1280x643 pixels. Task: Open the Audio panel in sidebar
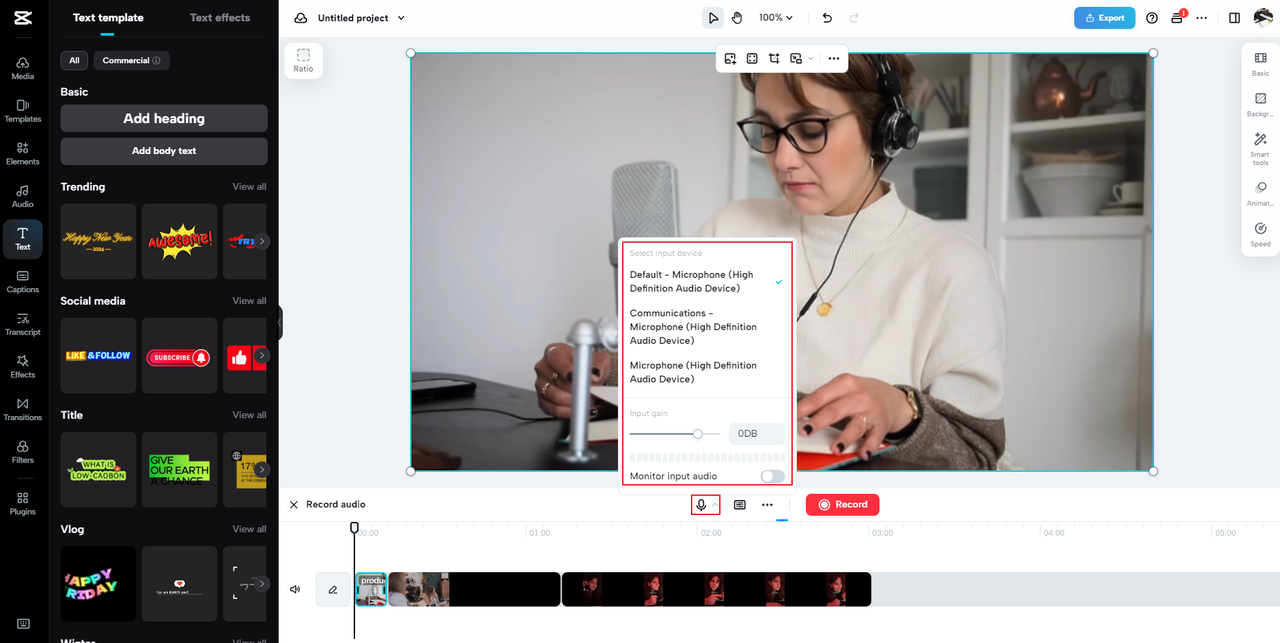pyautogui.click(x=22, y=196)
